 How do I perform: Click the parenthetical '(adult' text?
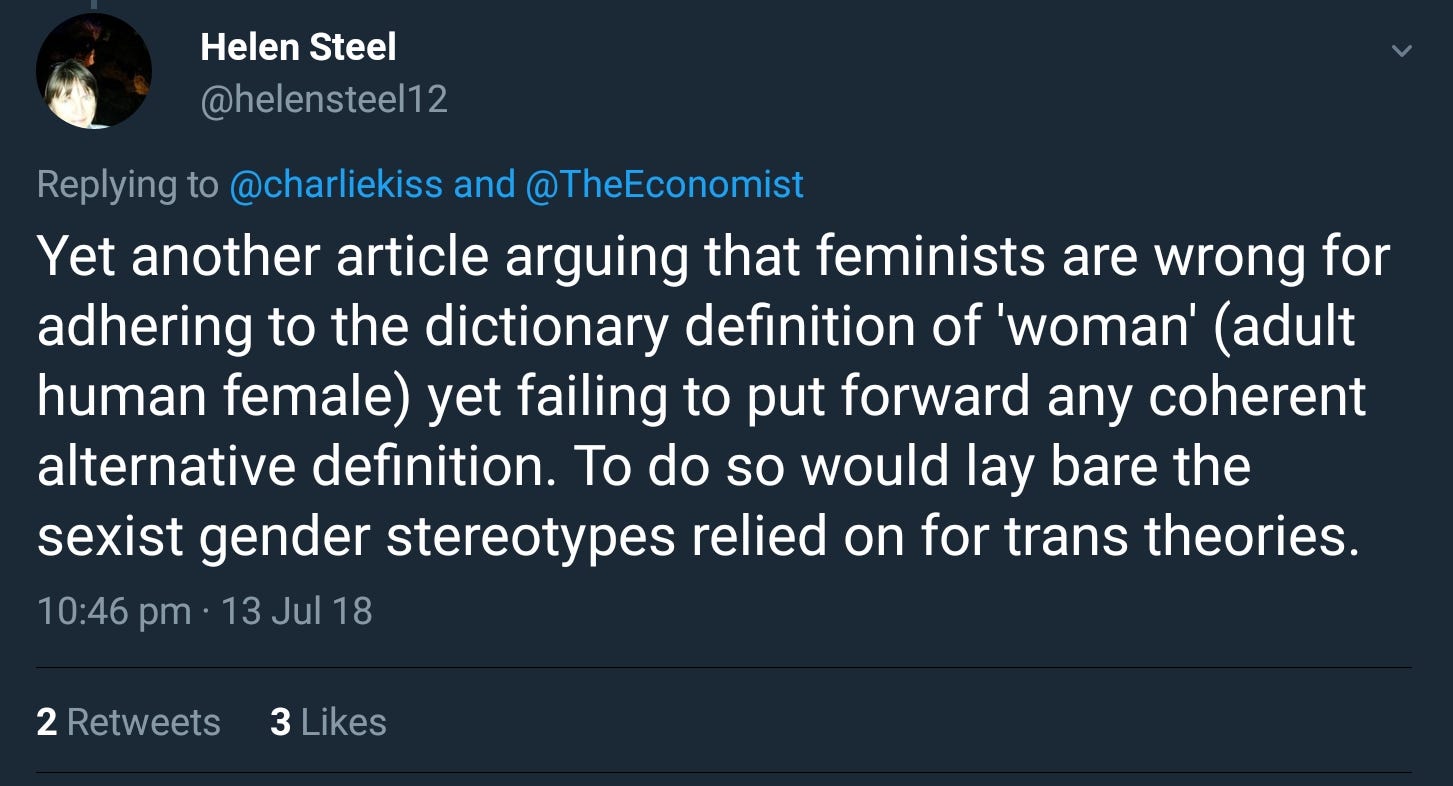pyautogui.click(x=1284, y=327)
